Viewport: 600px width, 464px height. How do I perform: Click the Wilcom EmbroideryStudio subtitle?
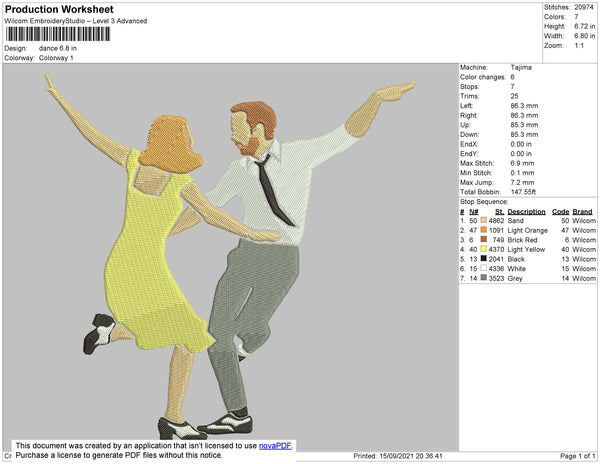pos(76,21)
